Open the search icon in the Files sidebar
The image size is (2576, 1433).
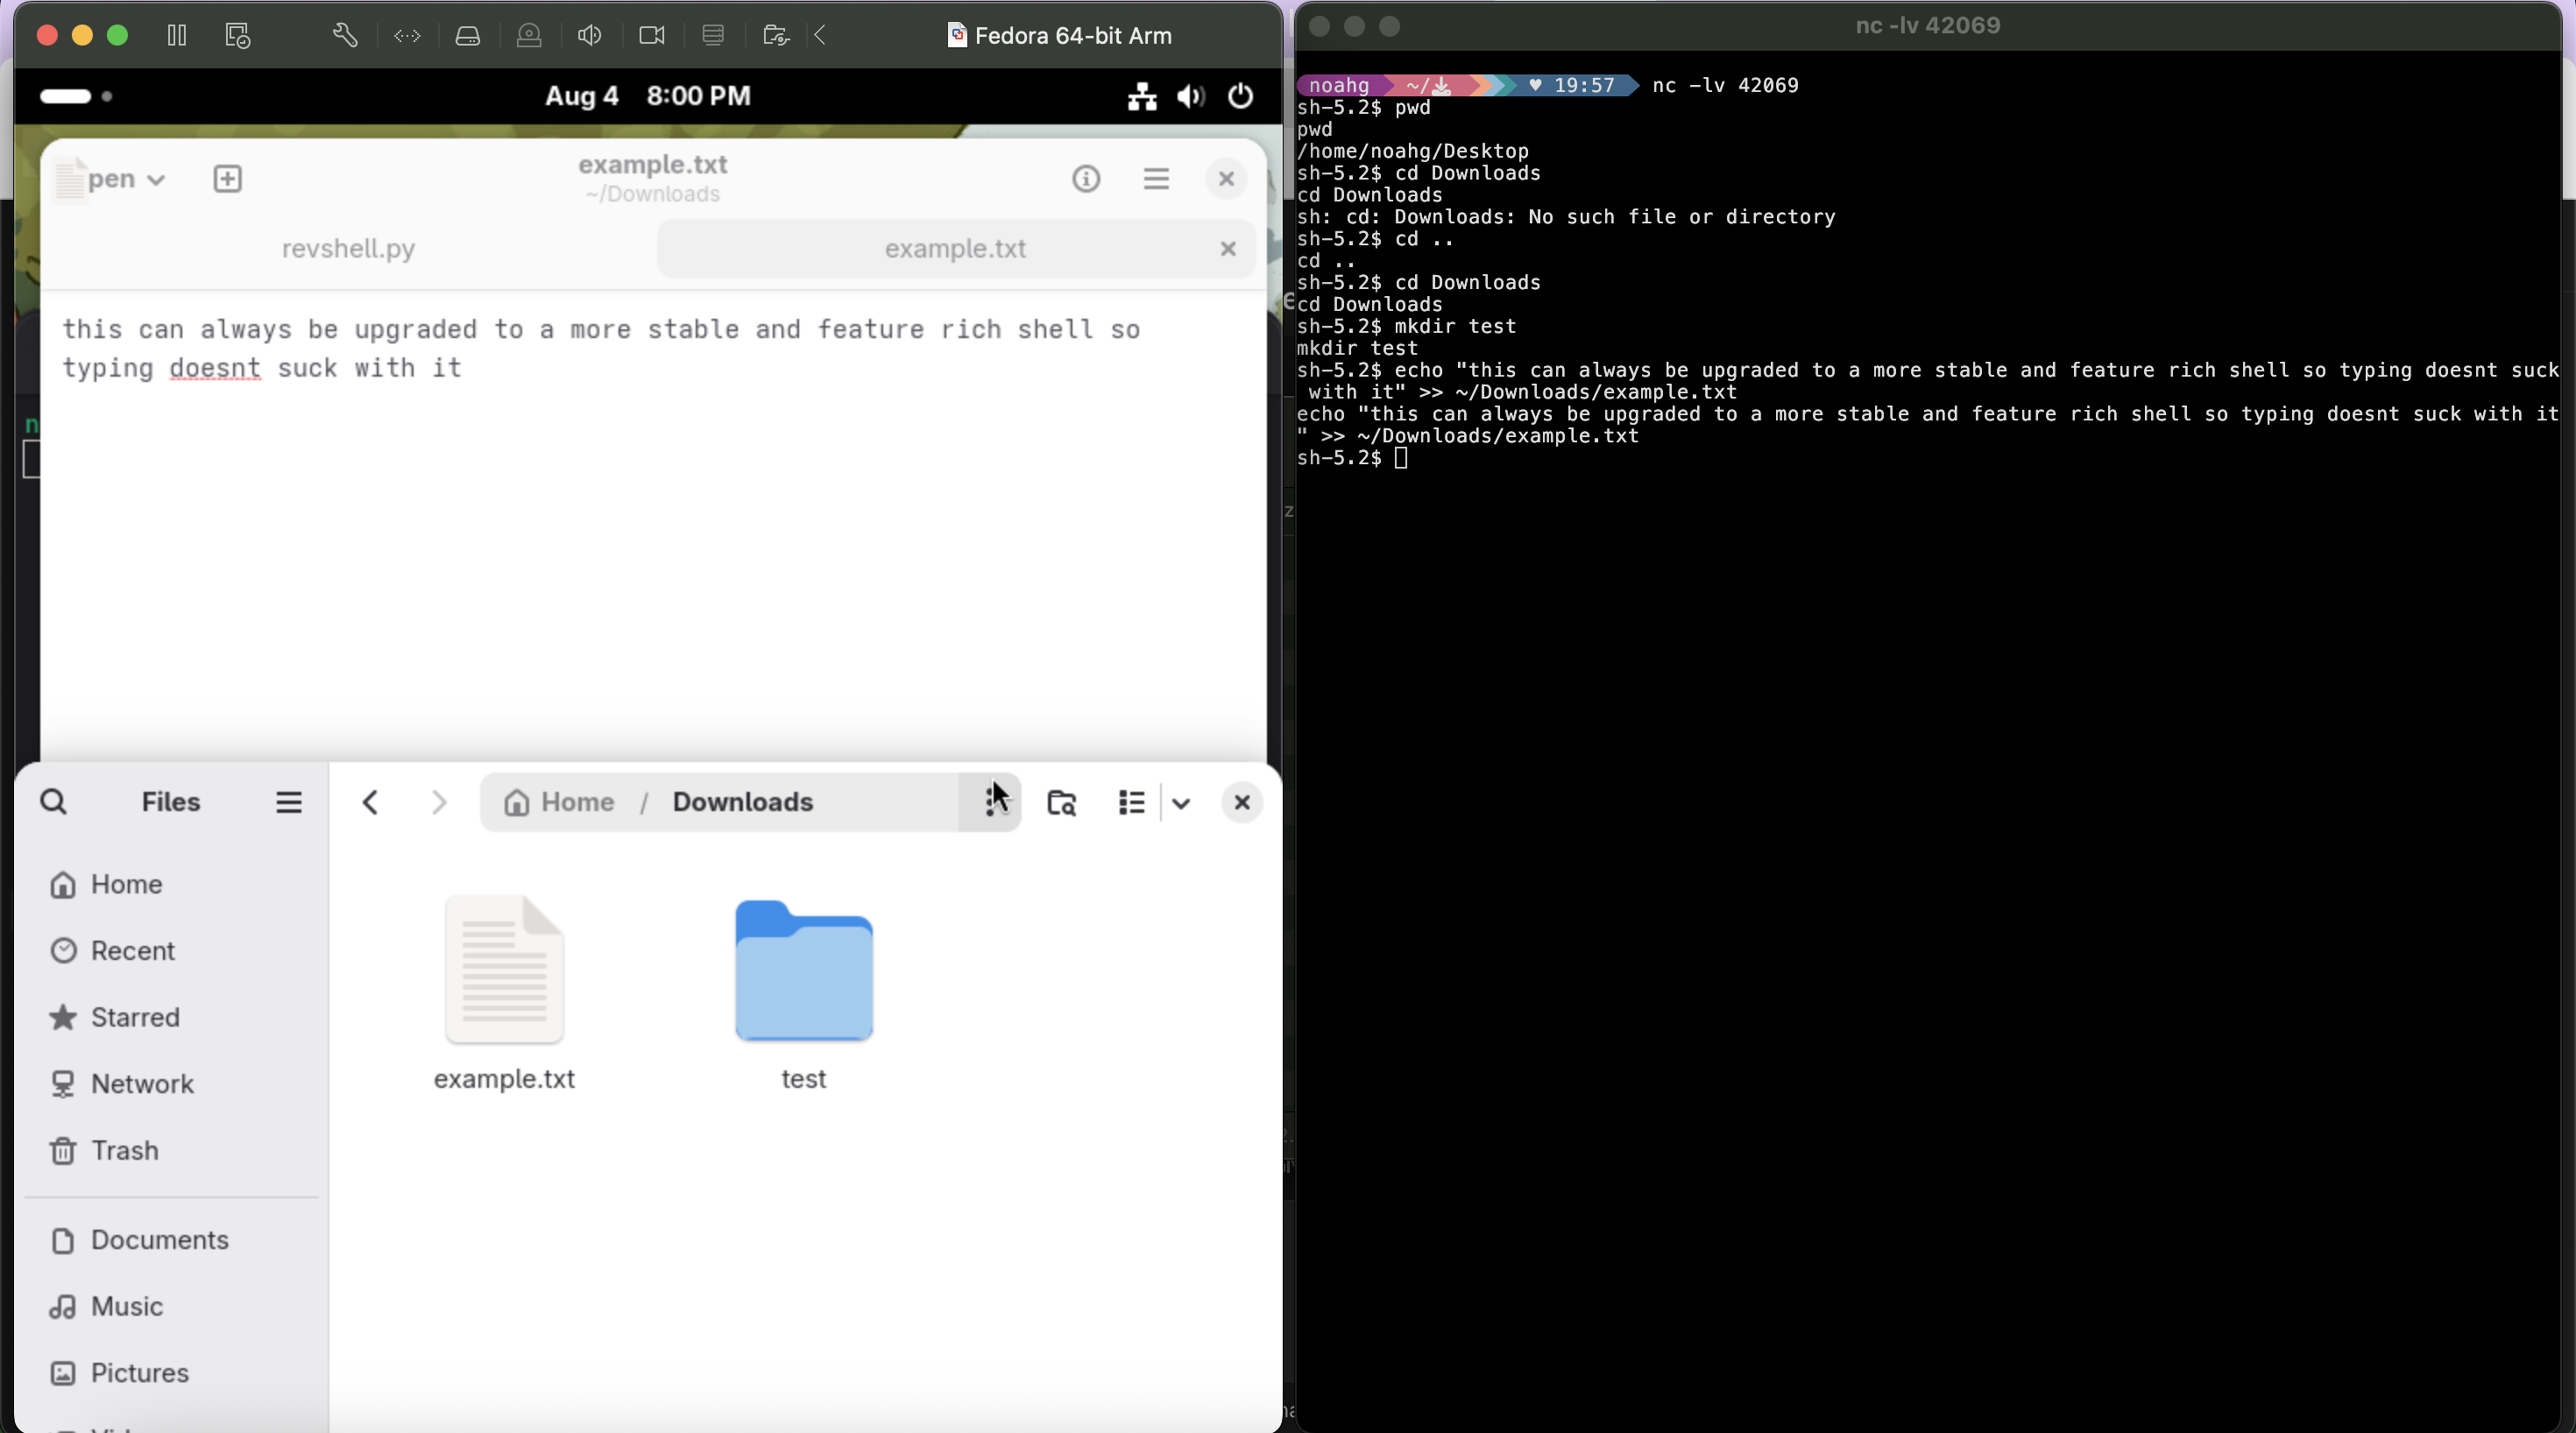click(54, 802)
